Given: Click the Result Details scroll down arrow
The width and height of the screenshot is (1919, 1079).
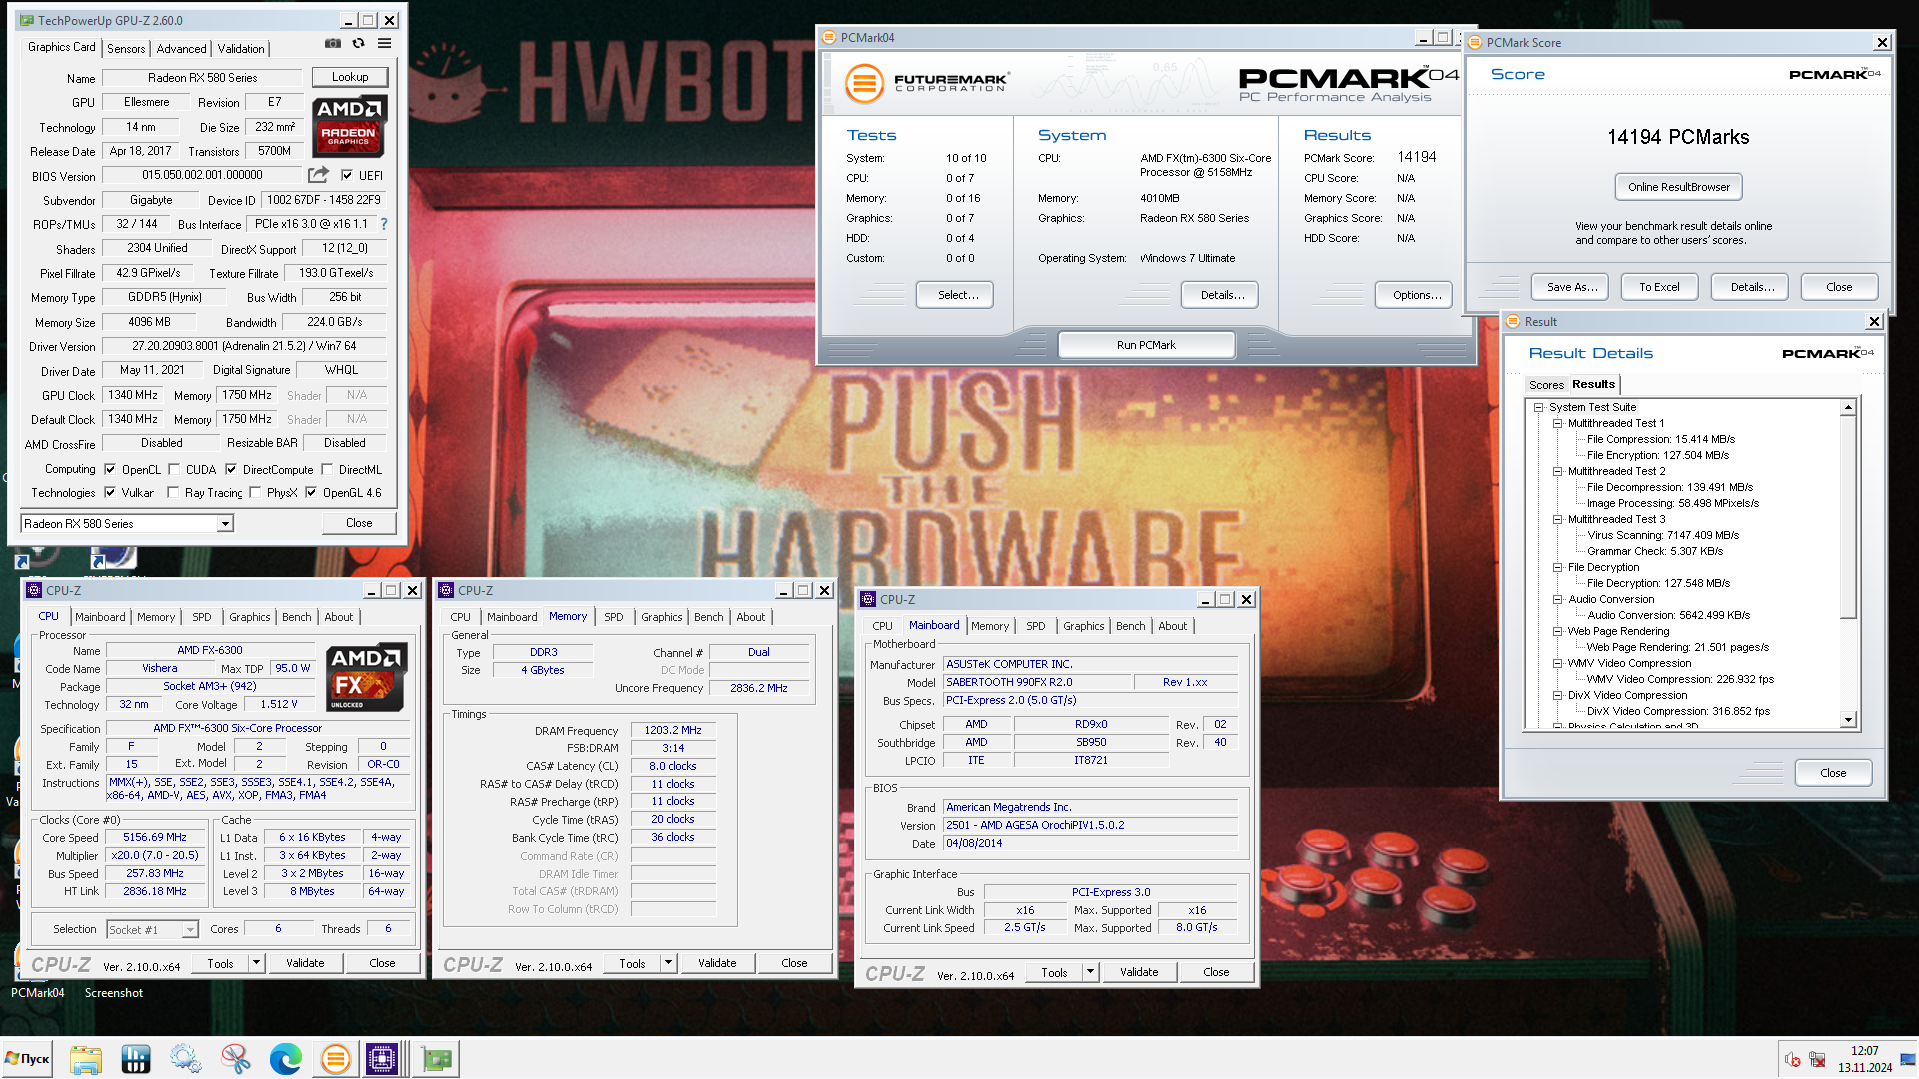Looking at the screenshot, I should click(1848, 719).
